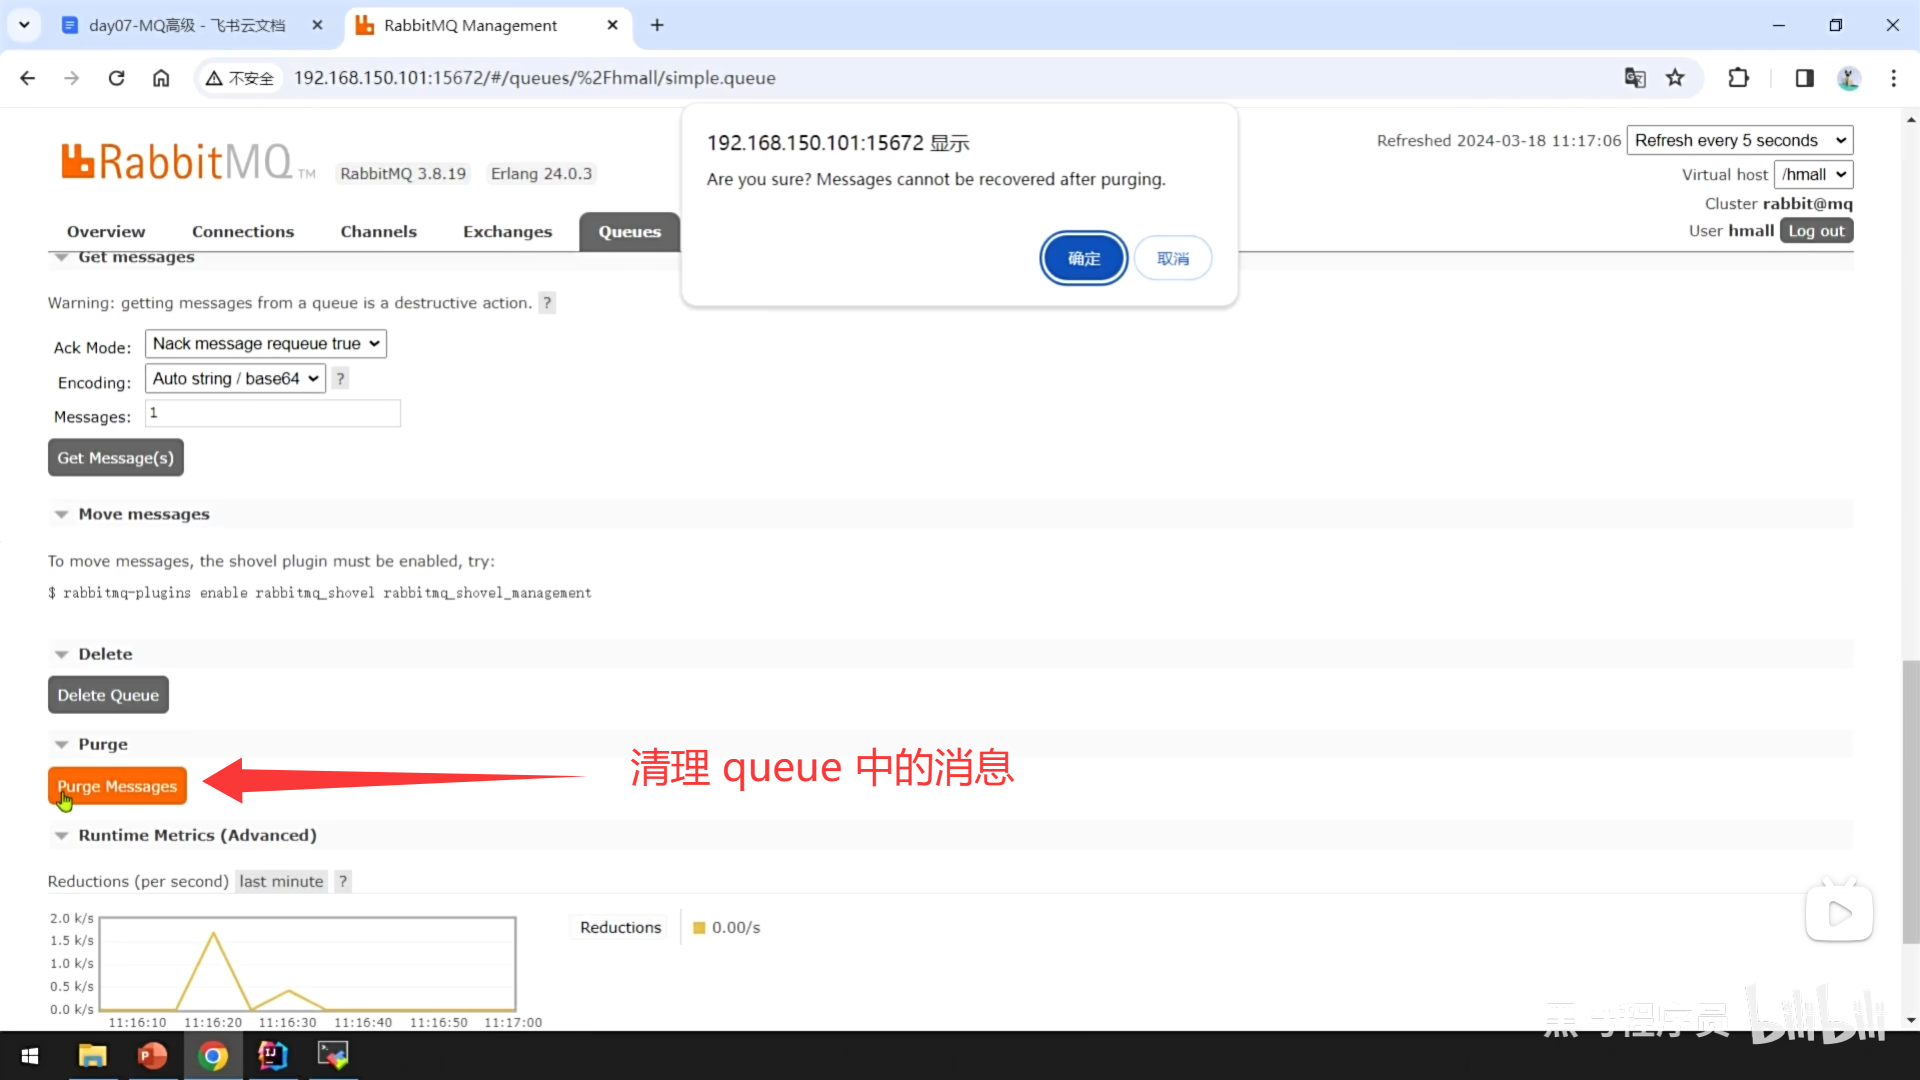Click the translate page icon
The width and height of the screenshot is (1920, 1080).
click(x=1635, y=78)
